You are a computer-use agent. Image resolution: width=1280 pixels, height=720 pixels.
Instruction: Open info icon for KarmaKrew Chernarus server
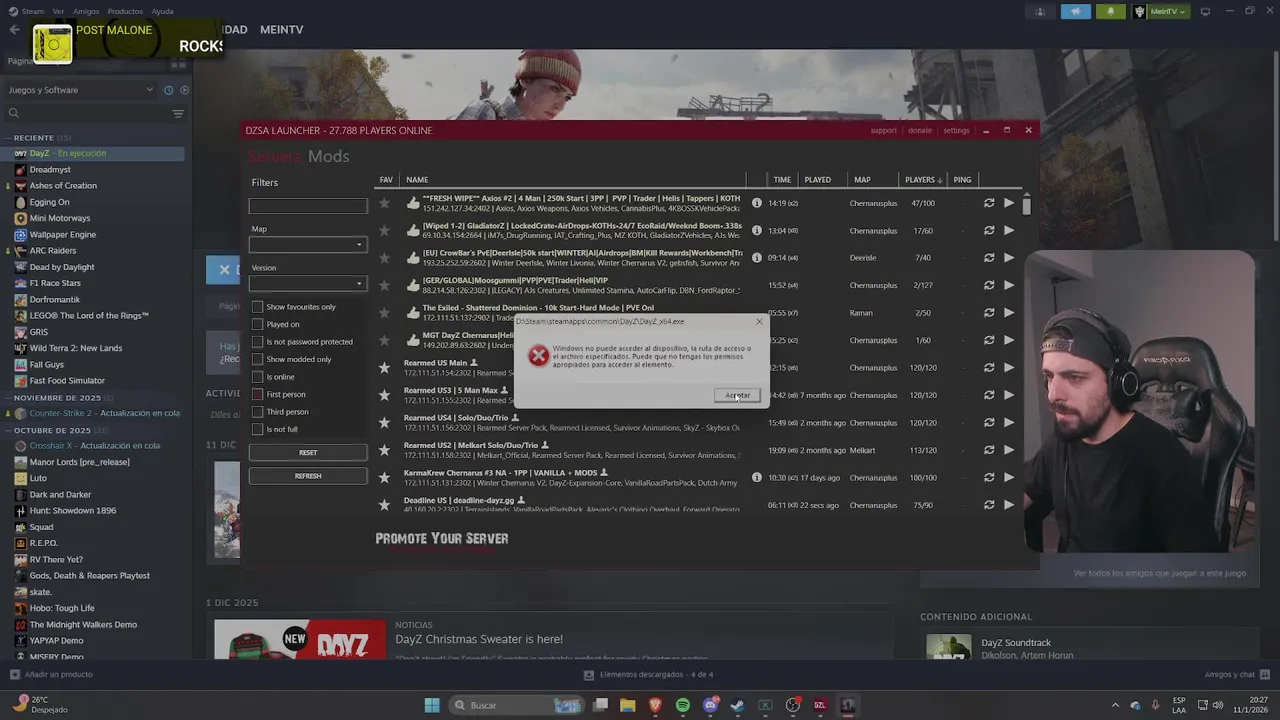pos(757,478)
